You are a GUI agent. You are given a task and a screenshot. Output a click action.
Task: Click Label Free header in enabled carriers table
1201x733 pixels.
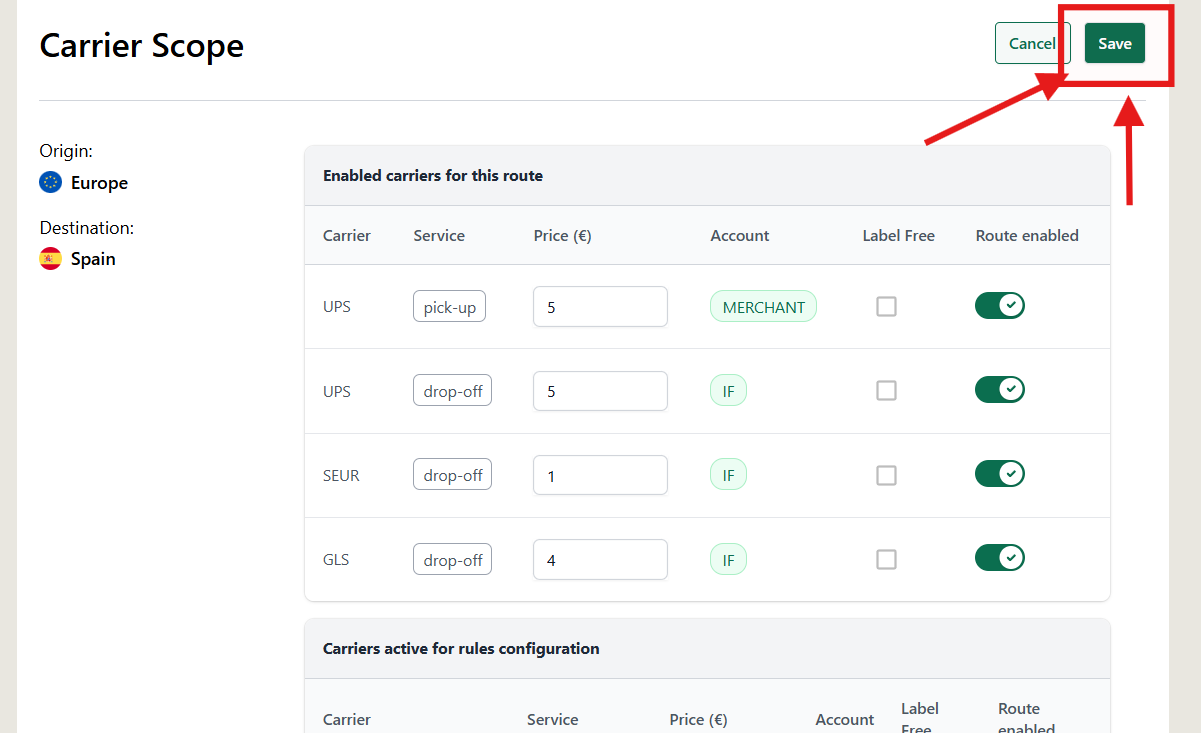[899, 235]
